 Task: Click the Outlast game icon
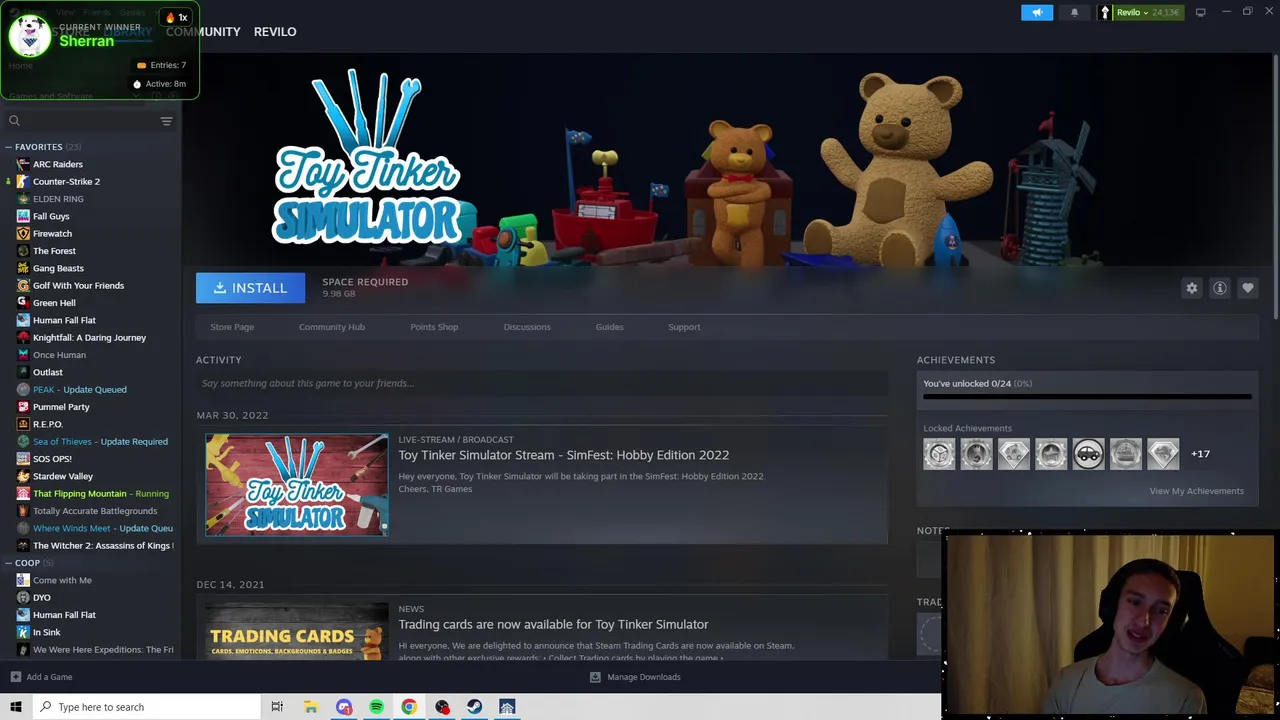[23, 372]
